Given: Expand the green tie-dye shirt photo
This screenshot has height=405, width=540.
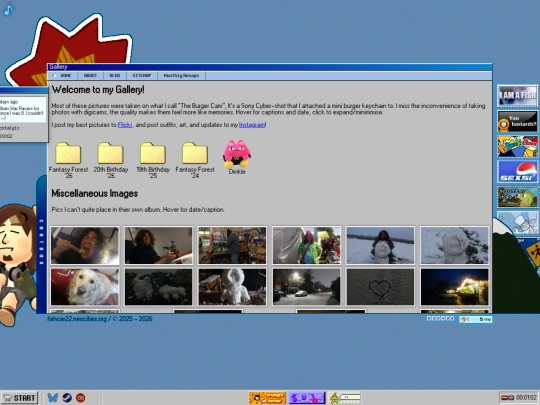Looking at the screenshot, I should tap(307, 245).
